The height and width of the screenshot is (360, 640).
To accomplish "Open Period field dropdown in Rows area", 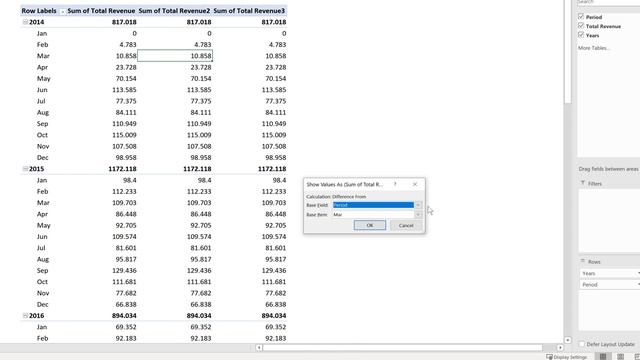I will point(638,284).
